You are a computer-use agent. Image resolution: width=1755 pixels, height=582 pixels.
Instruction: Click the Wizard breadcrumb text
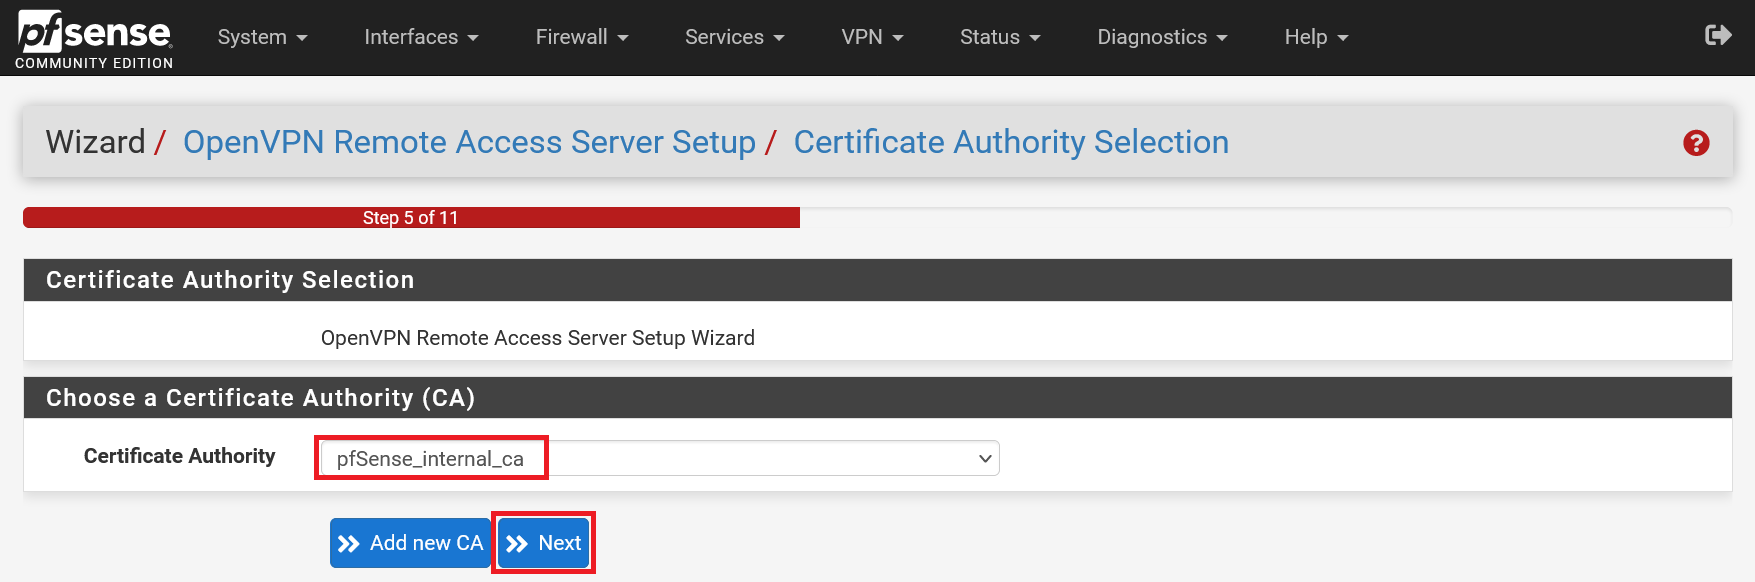(x=95, y=142)
